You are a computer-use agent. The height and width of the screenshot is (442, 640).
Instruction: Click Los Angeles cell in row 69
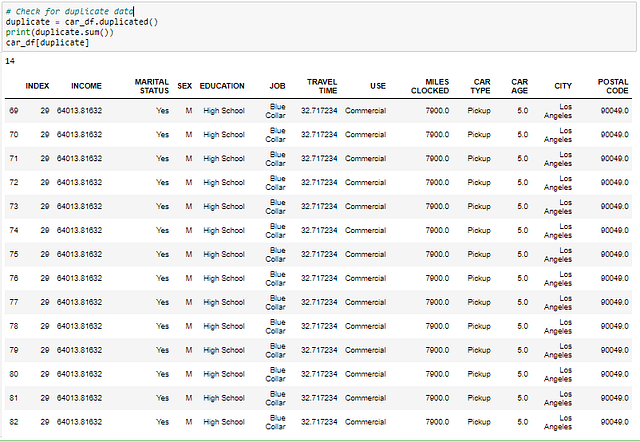[x=558, y=111]
